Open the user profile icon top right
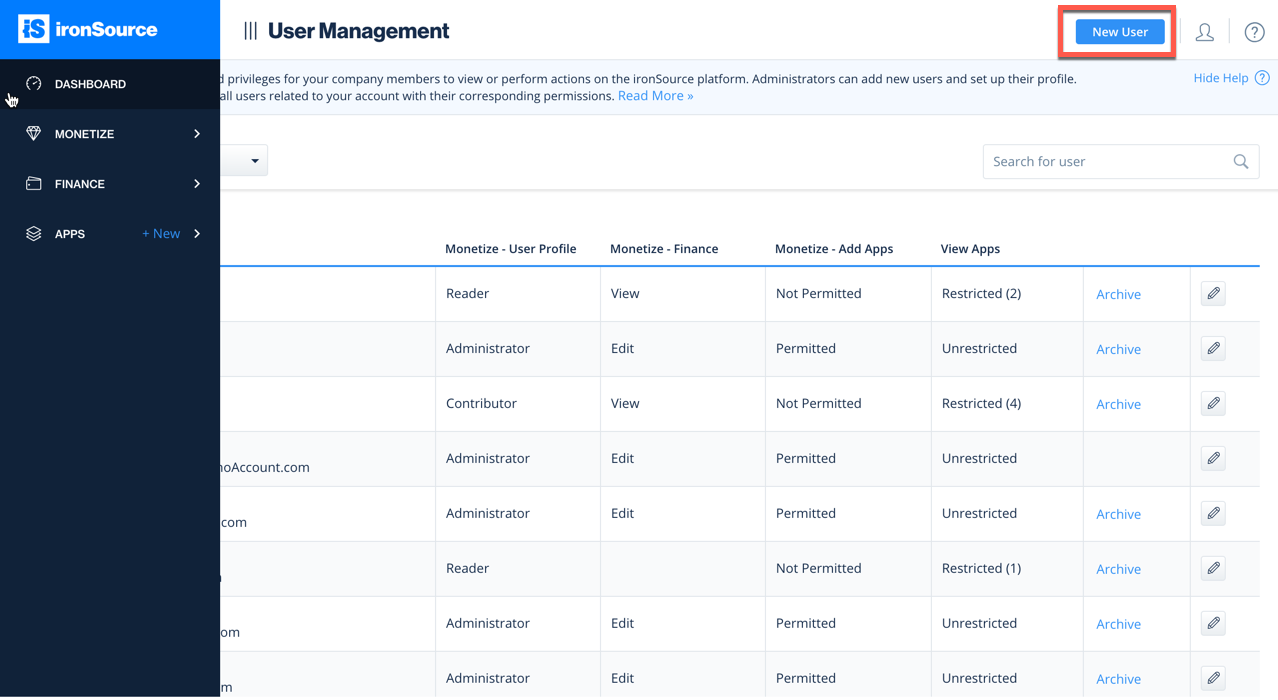This screenshot has width=1278, height=700. [1204, 31]
